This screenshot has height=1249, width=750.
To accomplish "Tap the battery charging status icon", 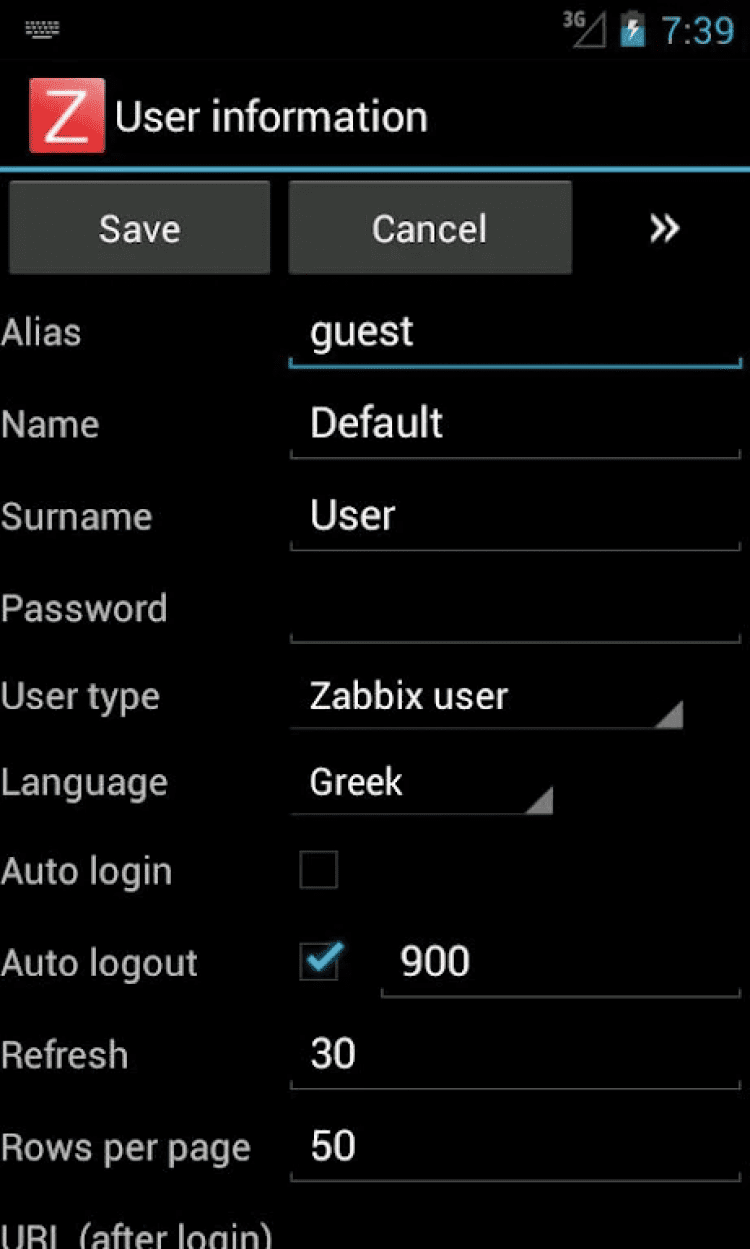I will [x=632, y=30].
